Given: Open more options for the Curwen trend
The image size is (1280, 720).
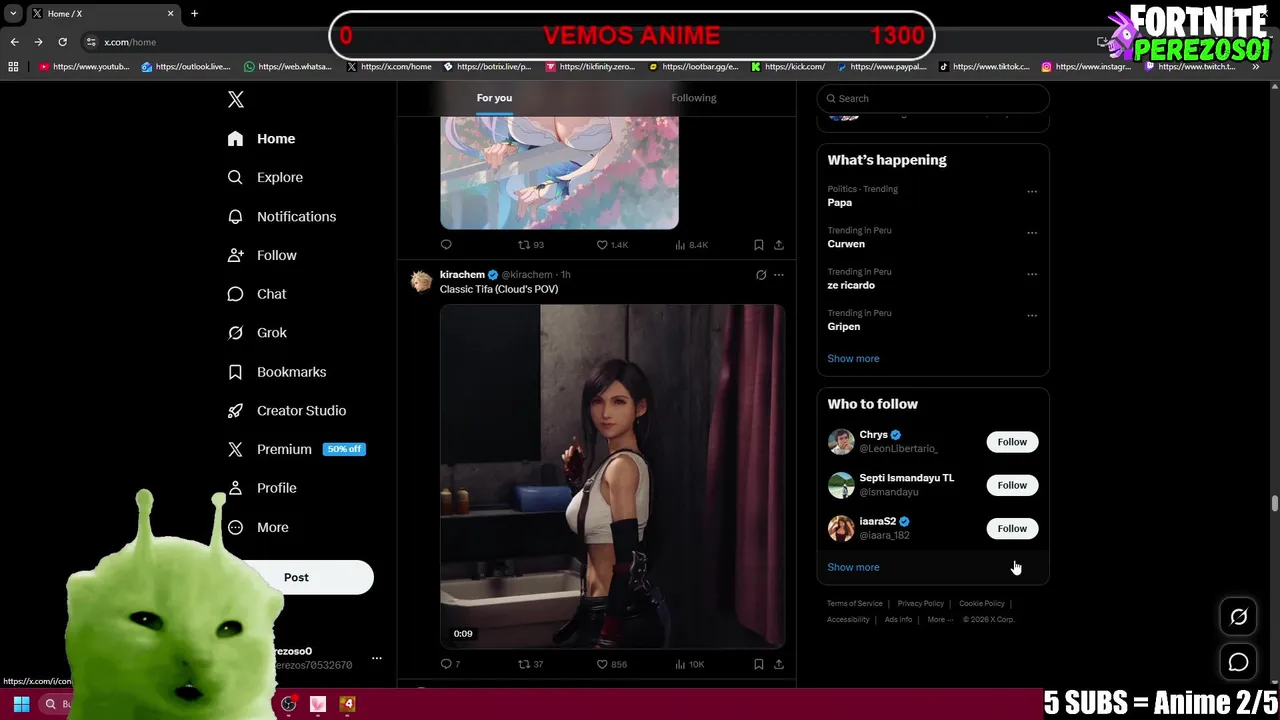Looking at the screenshot, I should 1032,233.
